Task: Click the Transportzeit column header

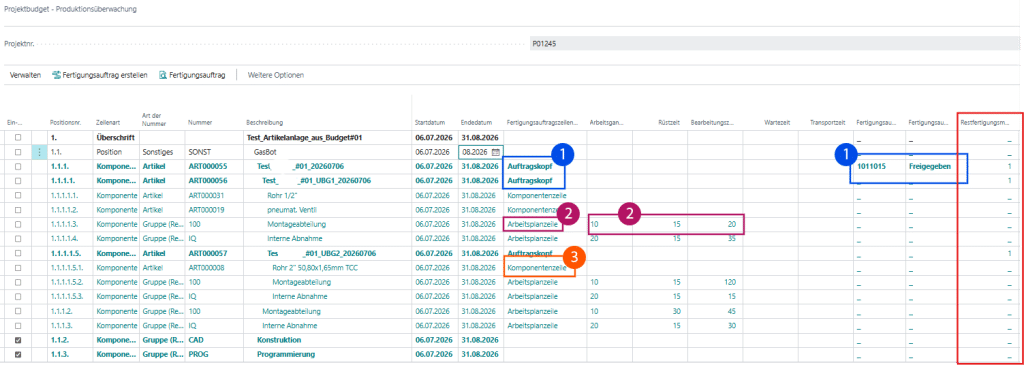Action: [827, 122]
